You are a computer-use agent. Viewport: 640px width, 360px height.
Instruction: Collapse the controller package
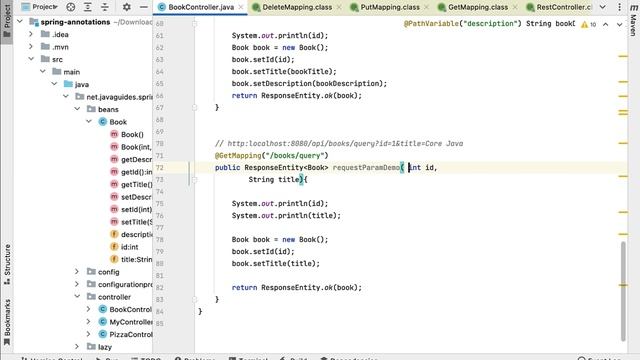click(77, 297)
